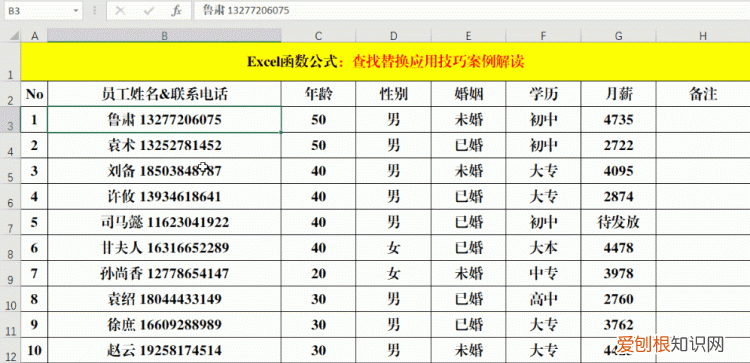The height and width of the screenshot is (363, 750).
Task: Click salary cell 2874
Action: click(x=618, y=196)
